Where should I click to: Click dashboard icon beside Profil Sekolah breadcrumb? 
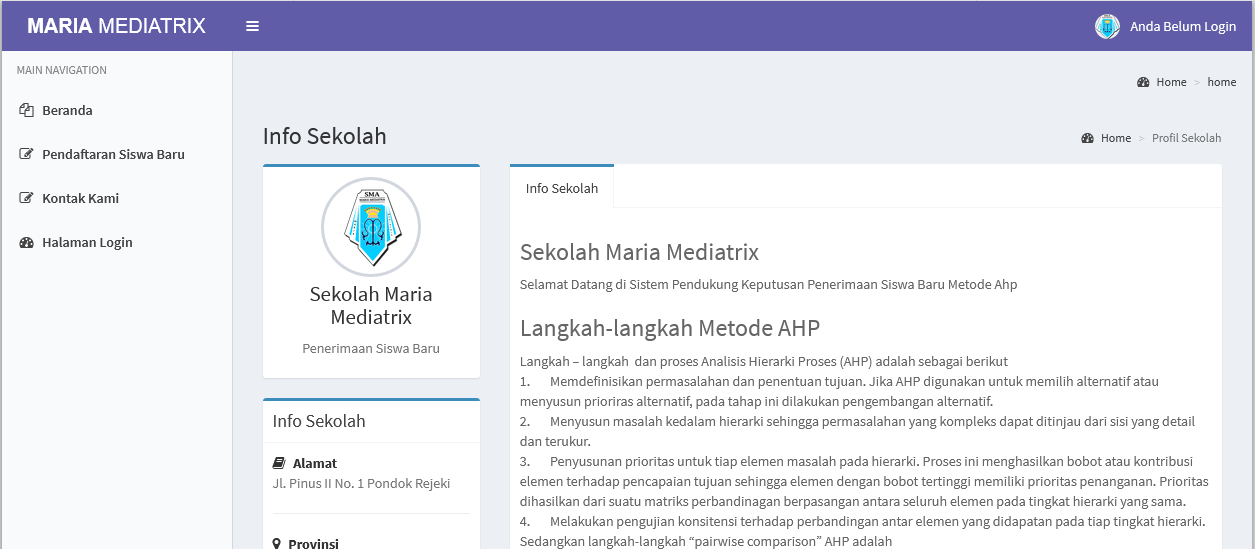pyautogui.click(x=1087, y=138)
